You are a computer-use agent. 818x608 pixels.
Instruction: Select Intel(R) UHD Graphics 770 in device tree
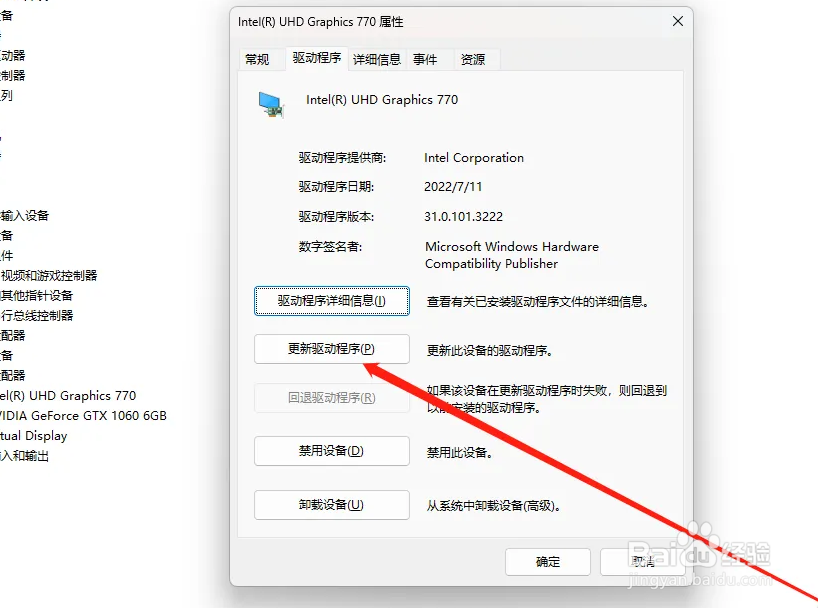(68, 396)
